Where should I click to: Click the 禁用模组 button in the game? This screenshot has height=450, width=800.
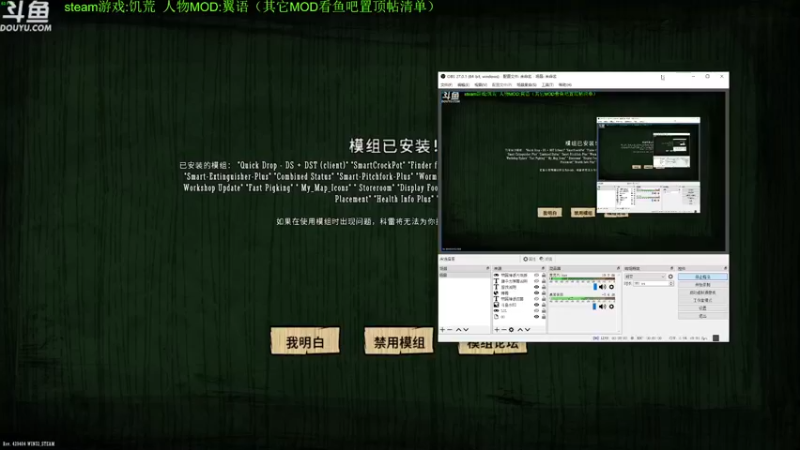pos(399,341)
